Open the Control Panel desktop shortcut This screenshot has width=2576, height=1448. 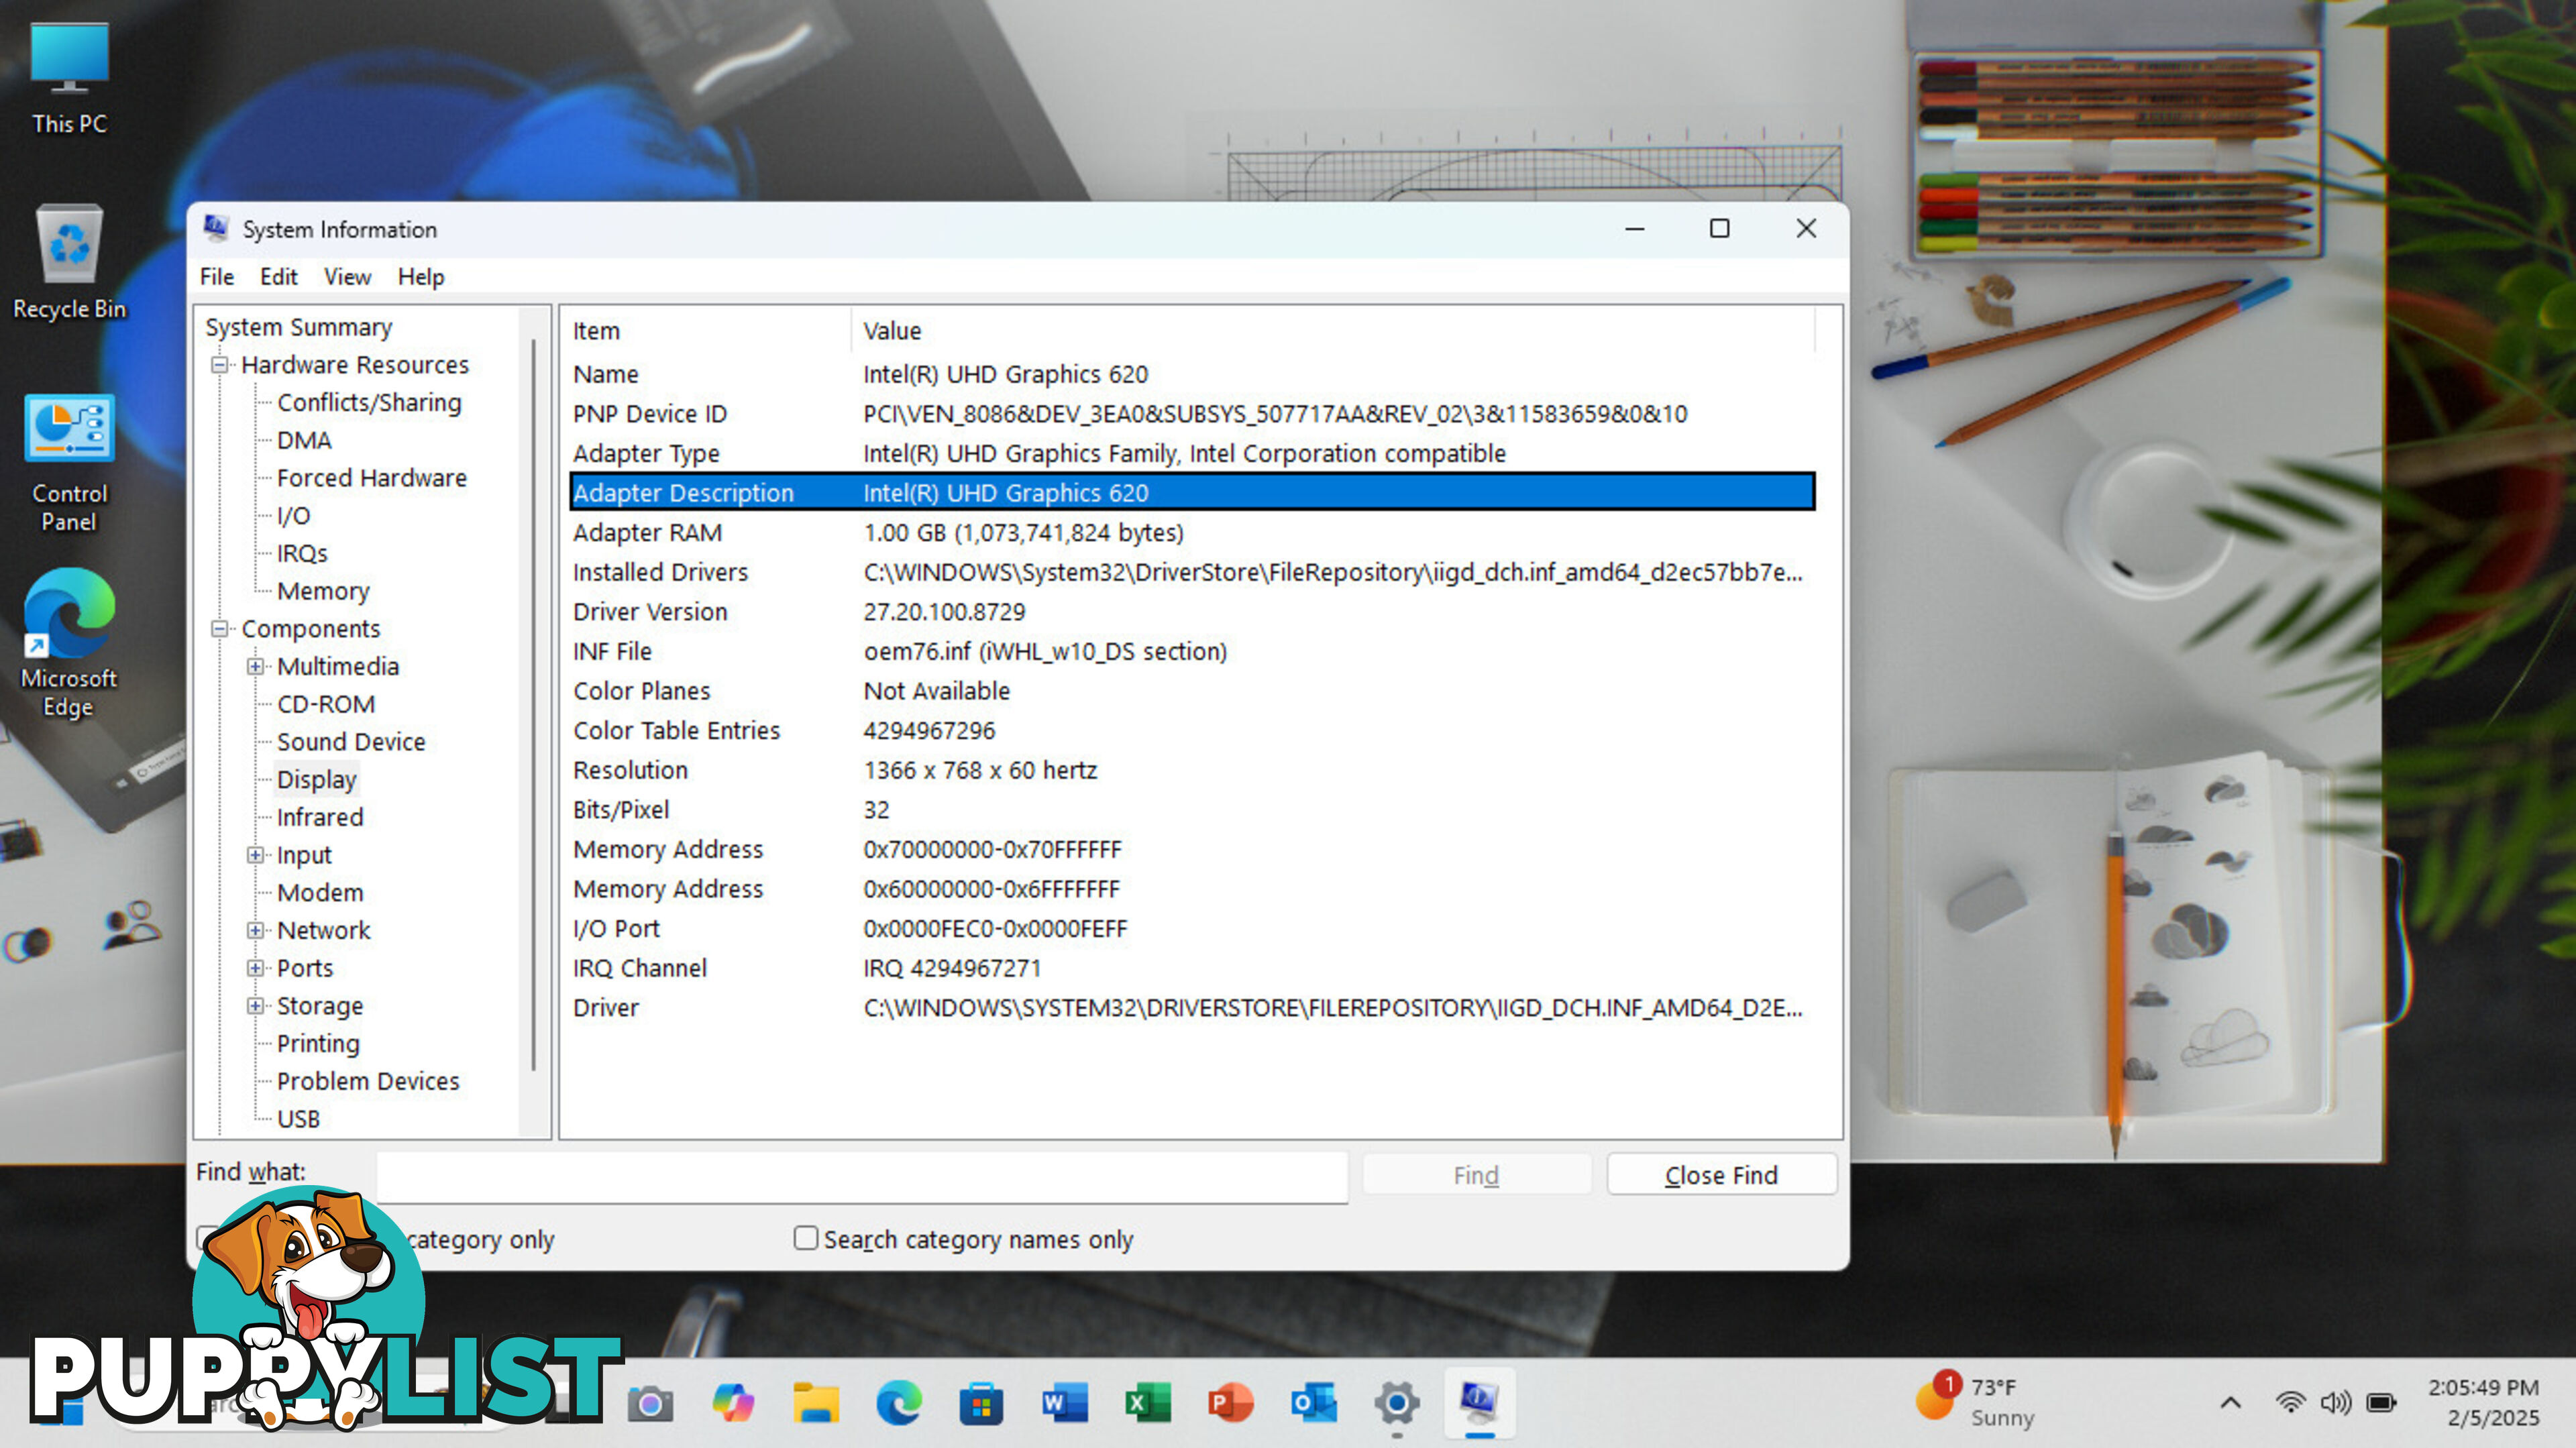[69, 463]
